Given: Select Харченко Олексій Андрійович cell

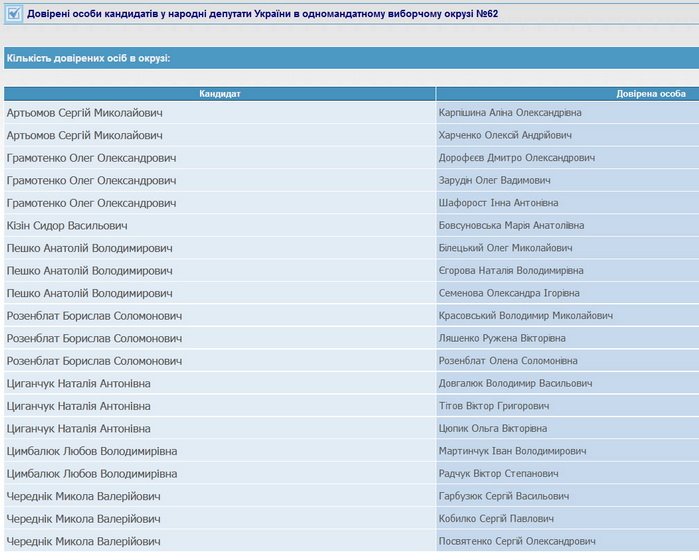Looking at the screenshot, I should coord(505,135).
